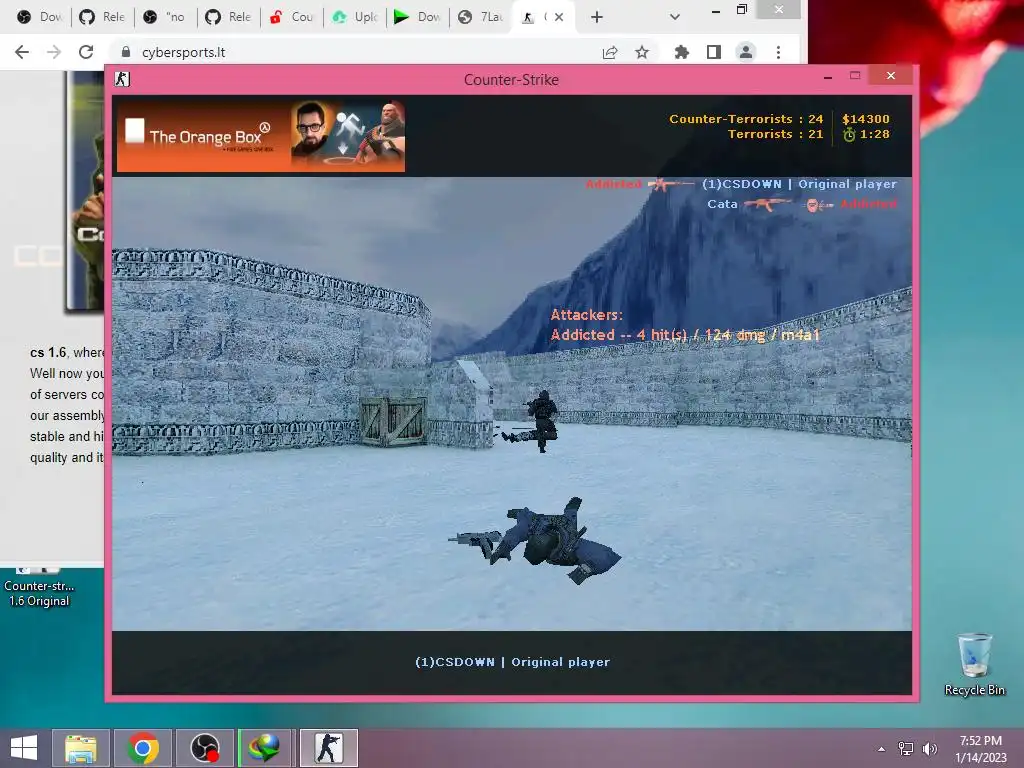Image resolution: width=1024 pixels, height=768 pixels.
Task: Click Chrome's forward arrow
Action: click(x=54, y=52)
